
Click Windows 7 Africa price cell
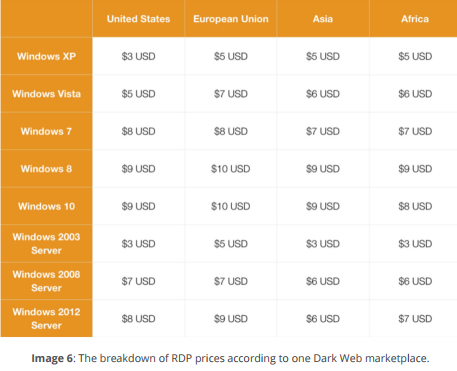pyautogui.click(x=413, y=131)
